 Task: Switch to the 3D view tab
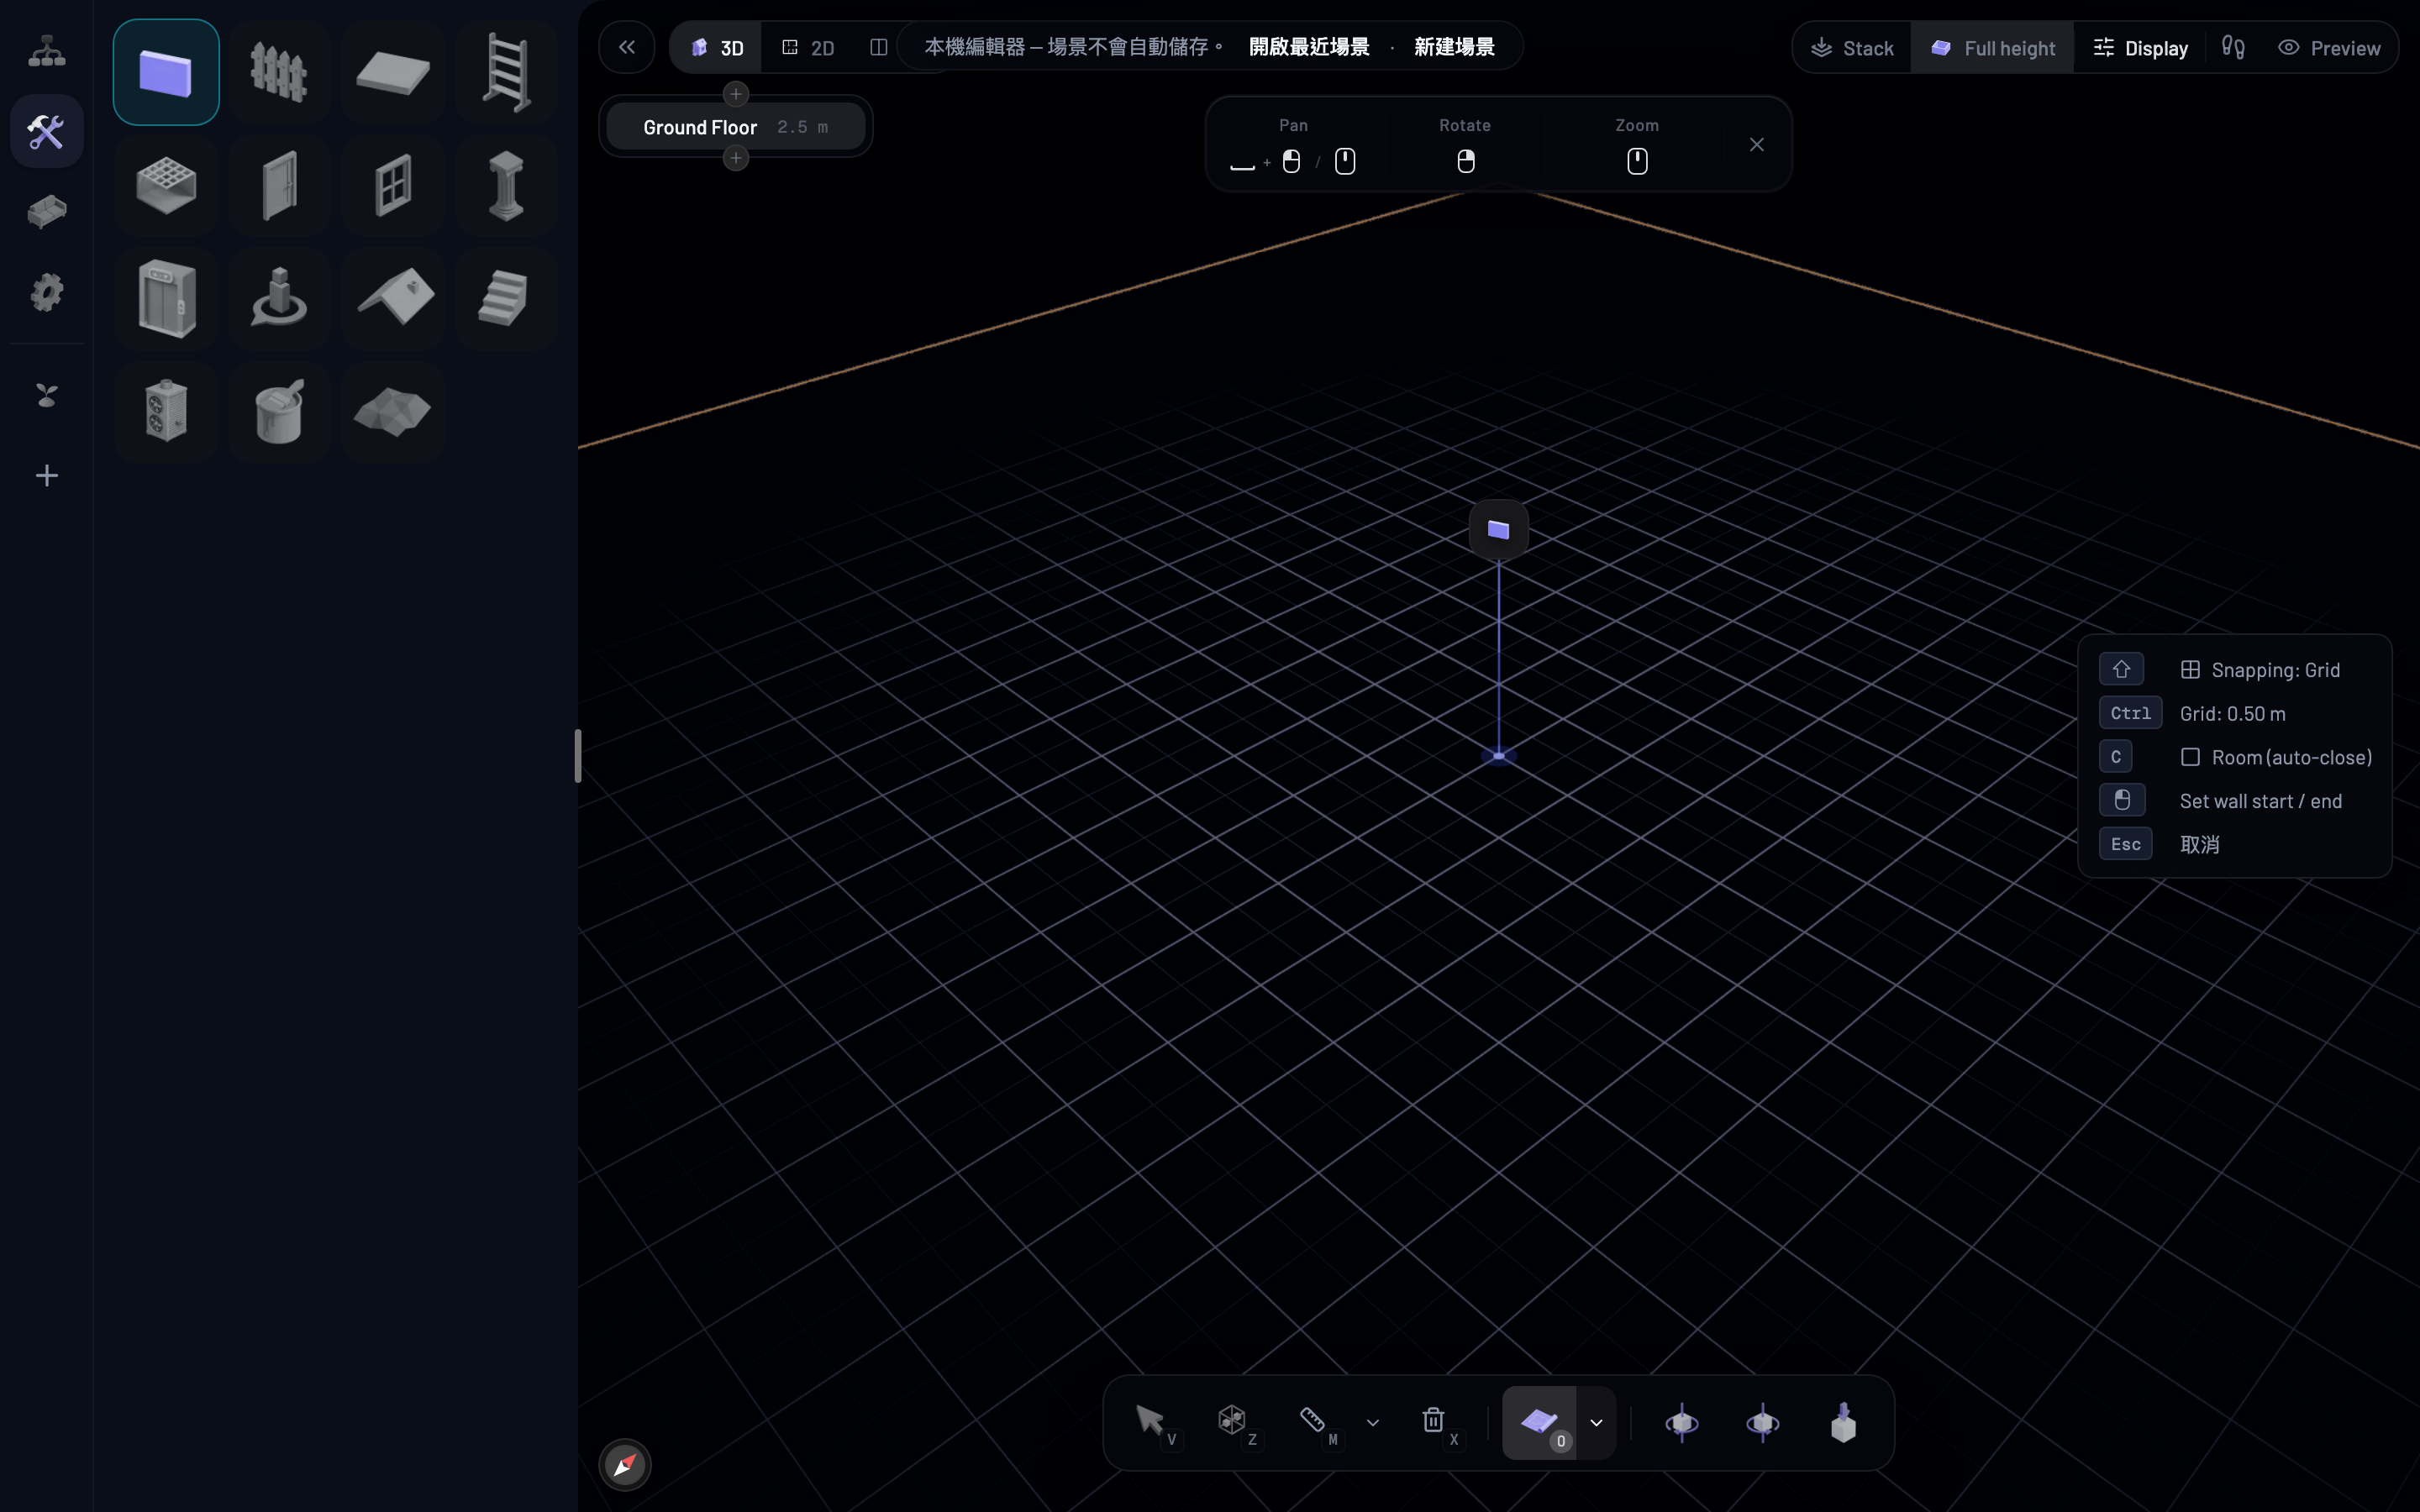717,47
